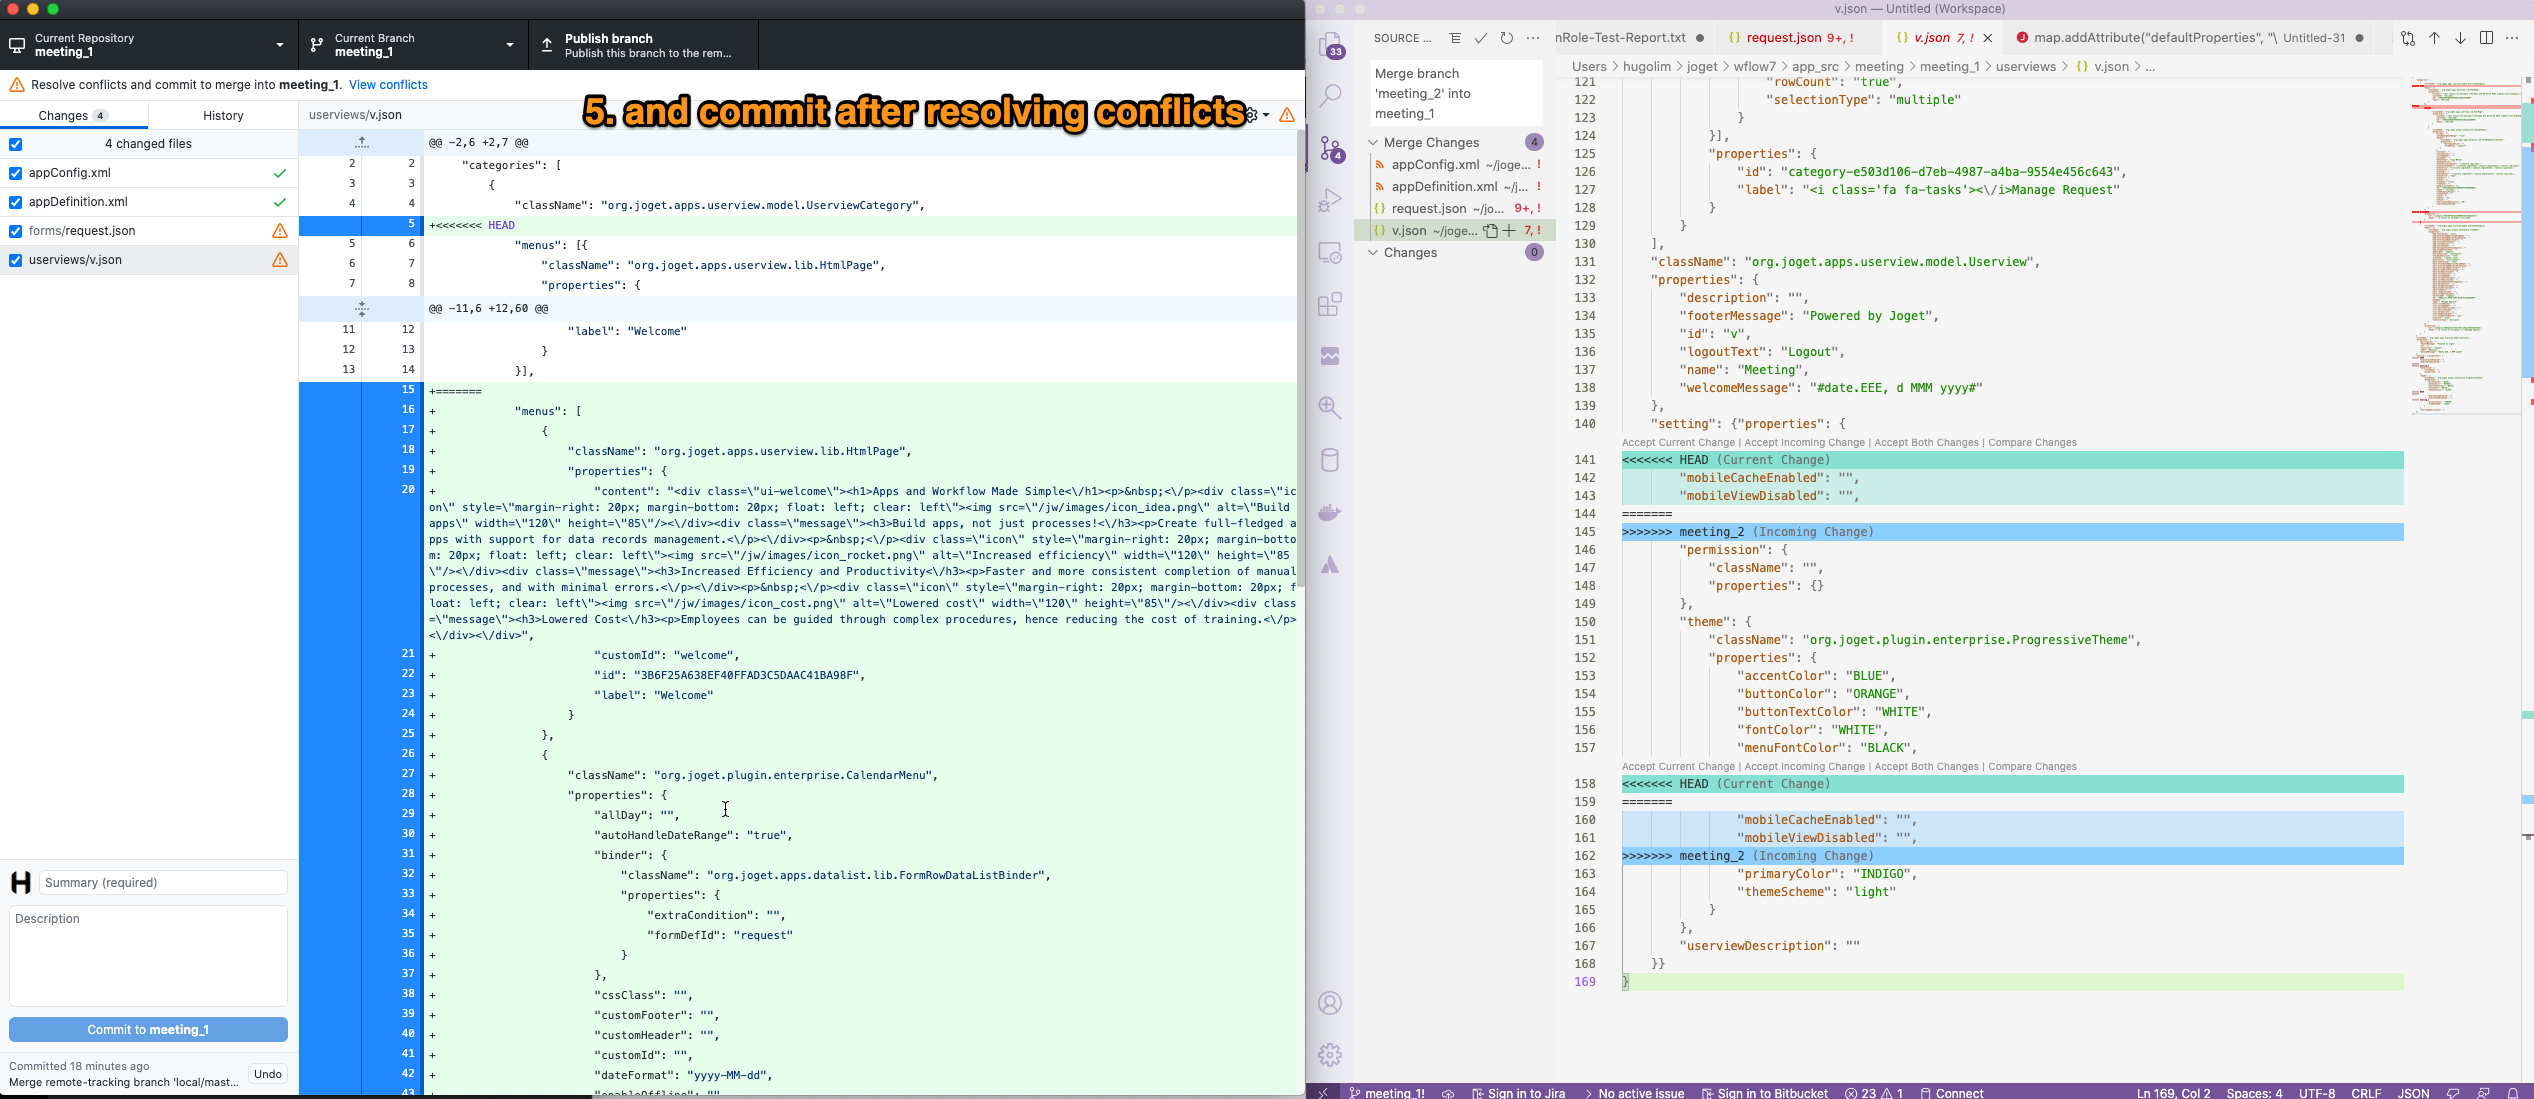
Task: Click the View conflicts link
Action: (388, 85)
